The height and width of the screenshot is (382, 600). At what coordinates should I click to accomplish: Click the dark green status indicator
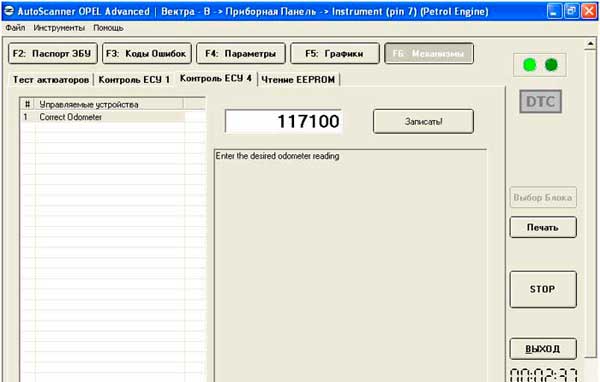551,65
